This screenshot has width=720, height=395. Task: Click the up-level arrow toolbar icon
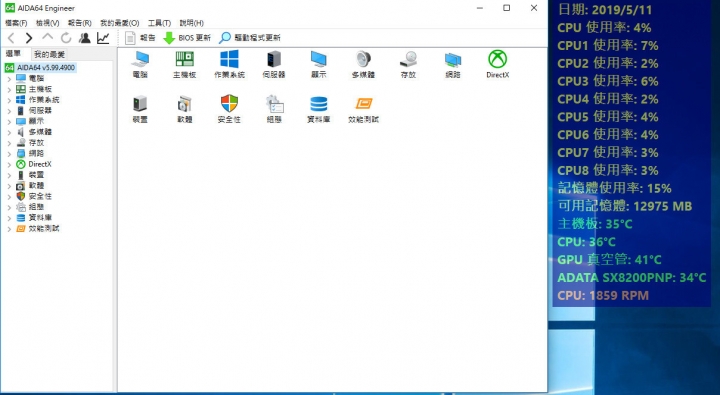pyautogui.click(x=47, y=38)
